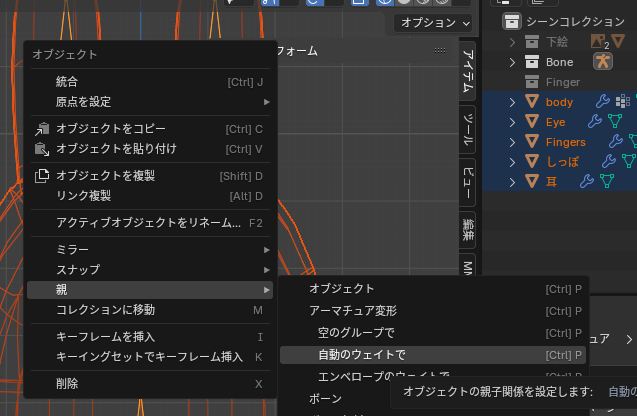
Task: Expand the しっぽ object tree
Action: coord(512,162)
